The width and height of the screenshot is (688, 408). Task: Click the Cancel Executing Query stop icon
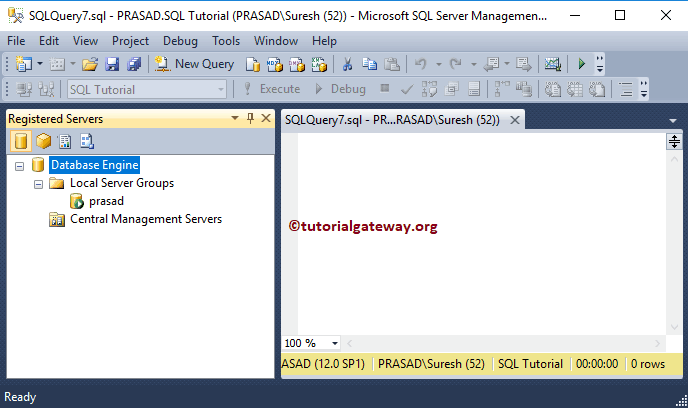point(385,89)
